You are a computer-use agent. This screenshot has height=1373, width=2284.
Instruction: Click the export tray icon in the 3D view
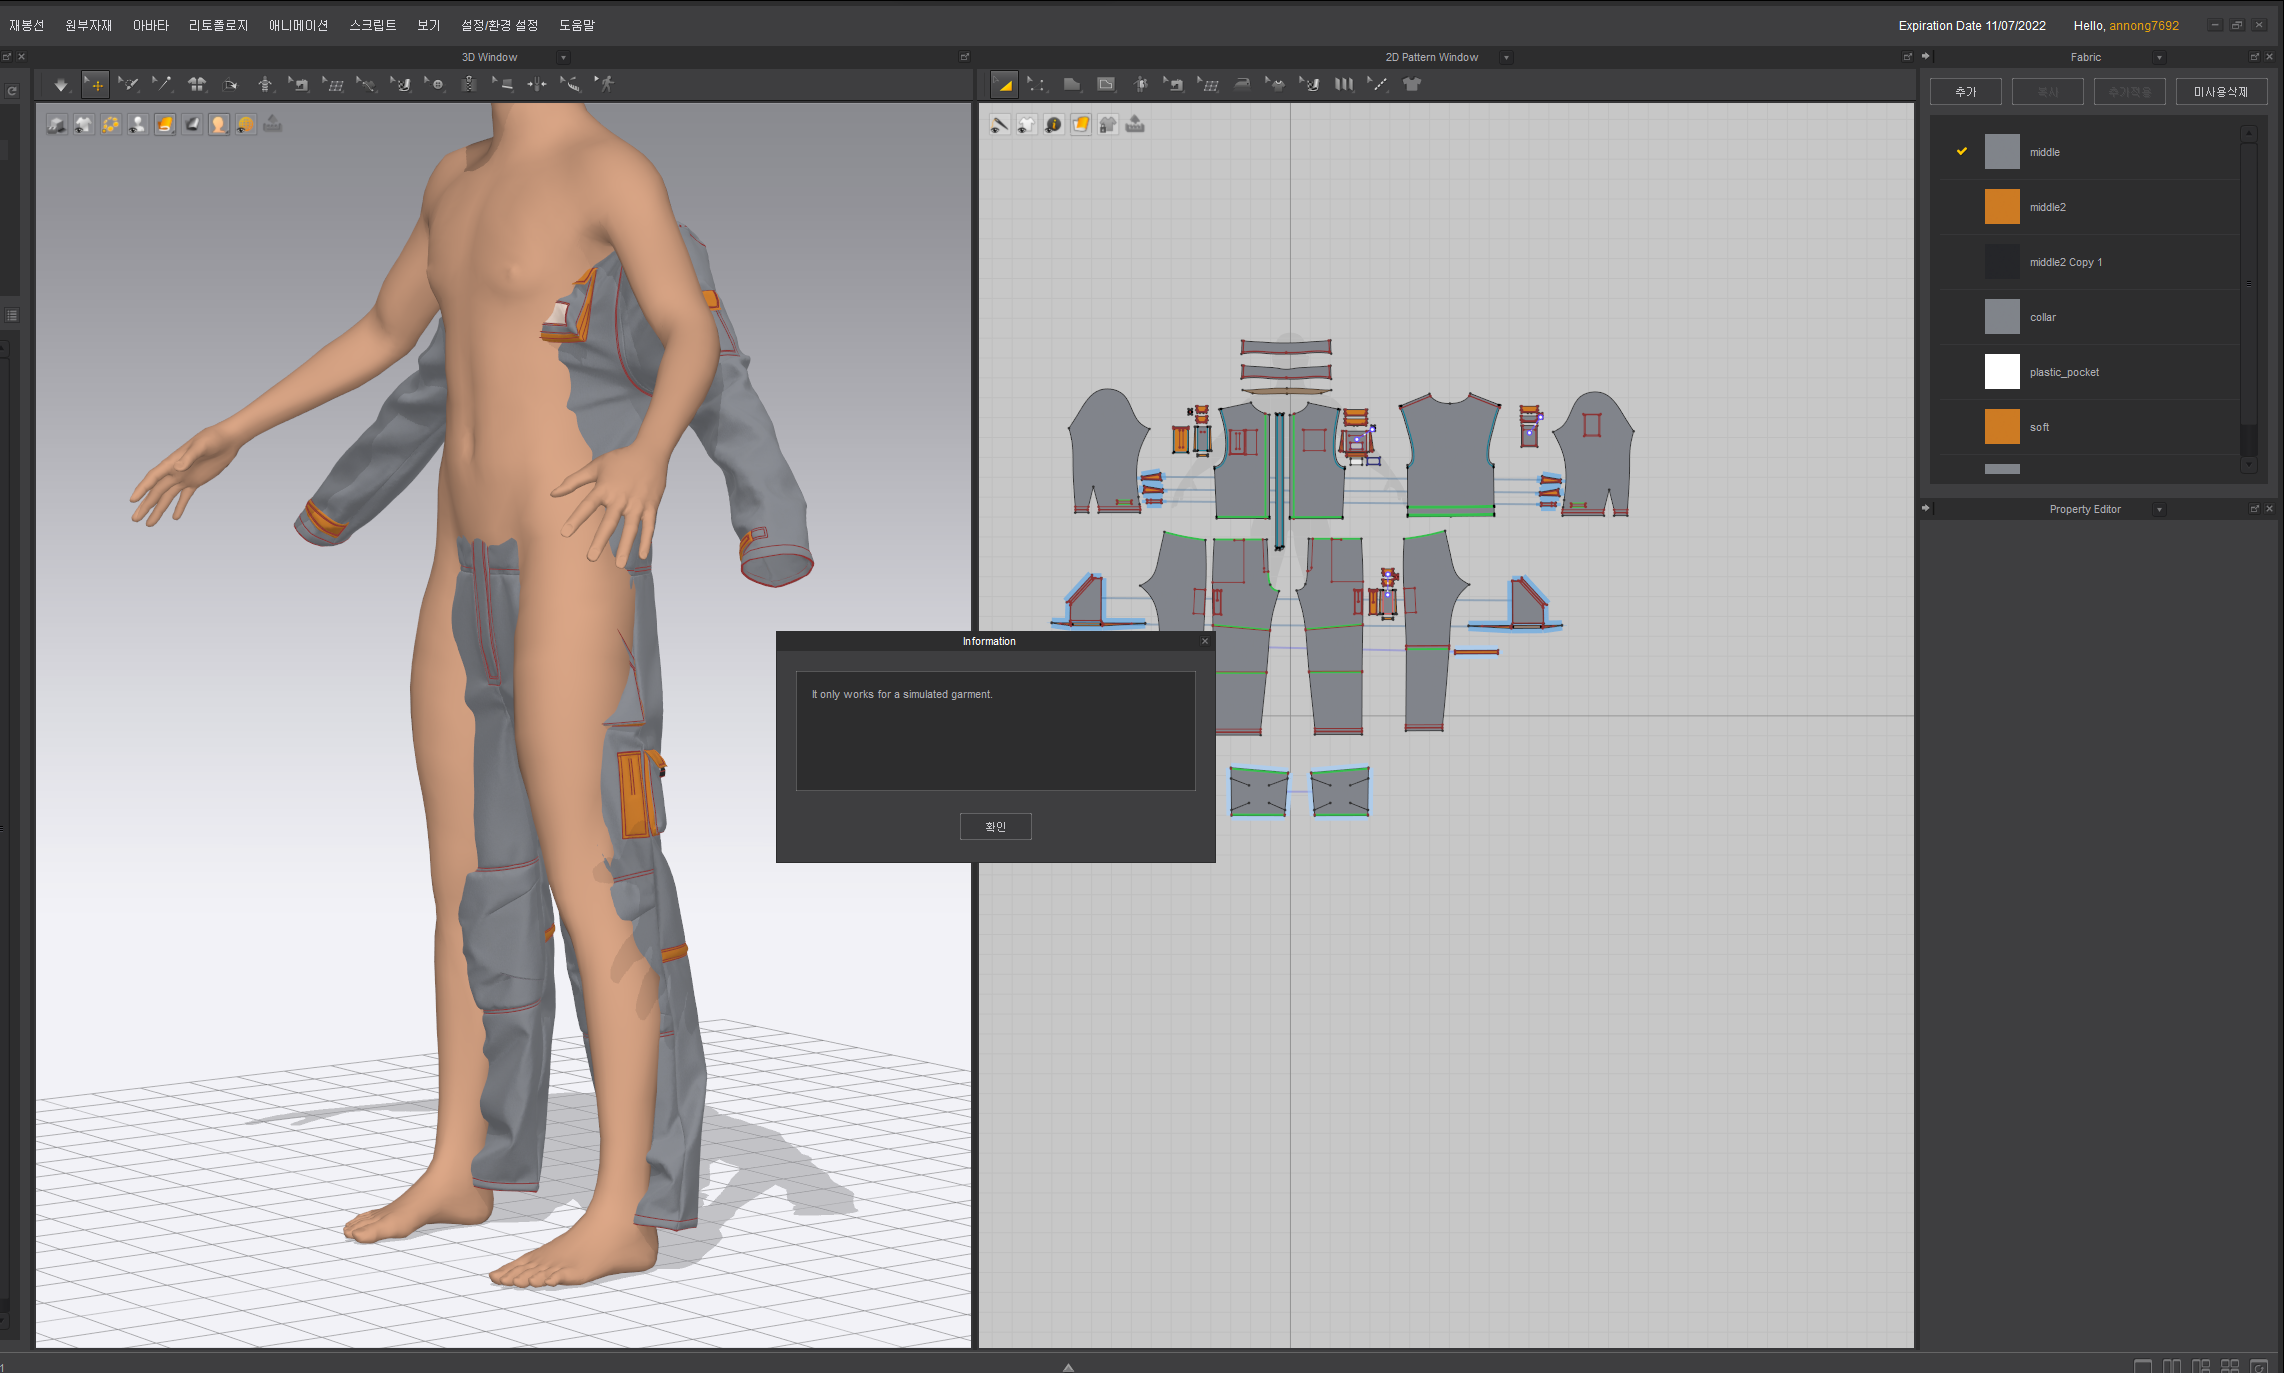pos(272,124)
